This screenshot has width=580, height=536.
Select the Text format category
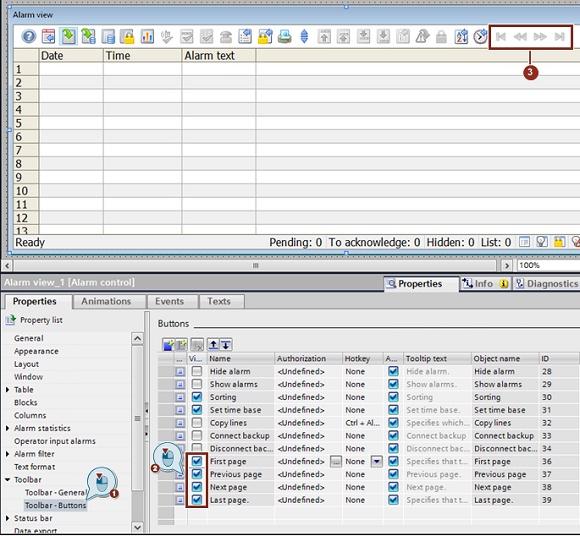[34, 467]
